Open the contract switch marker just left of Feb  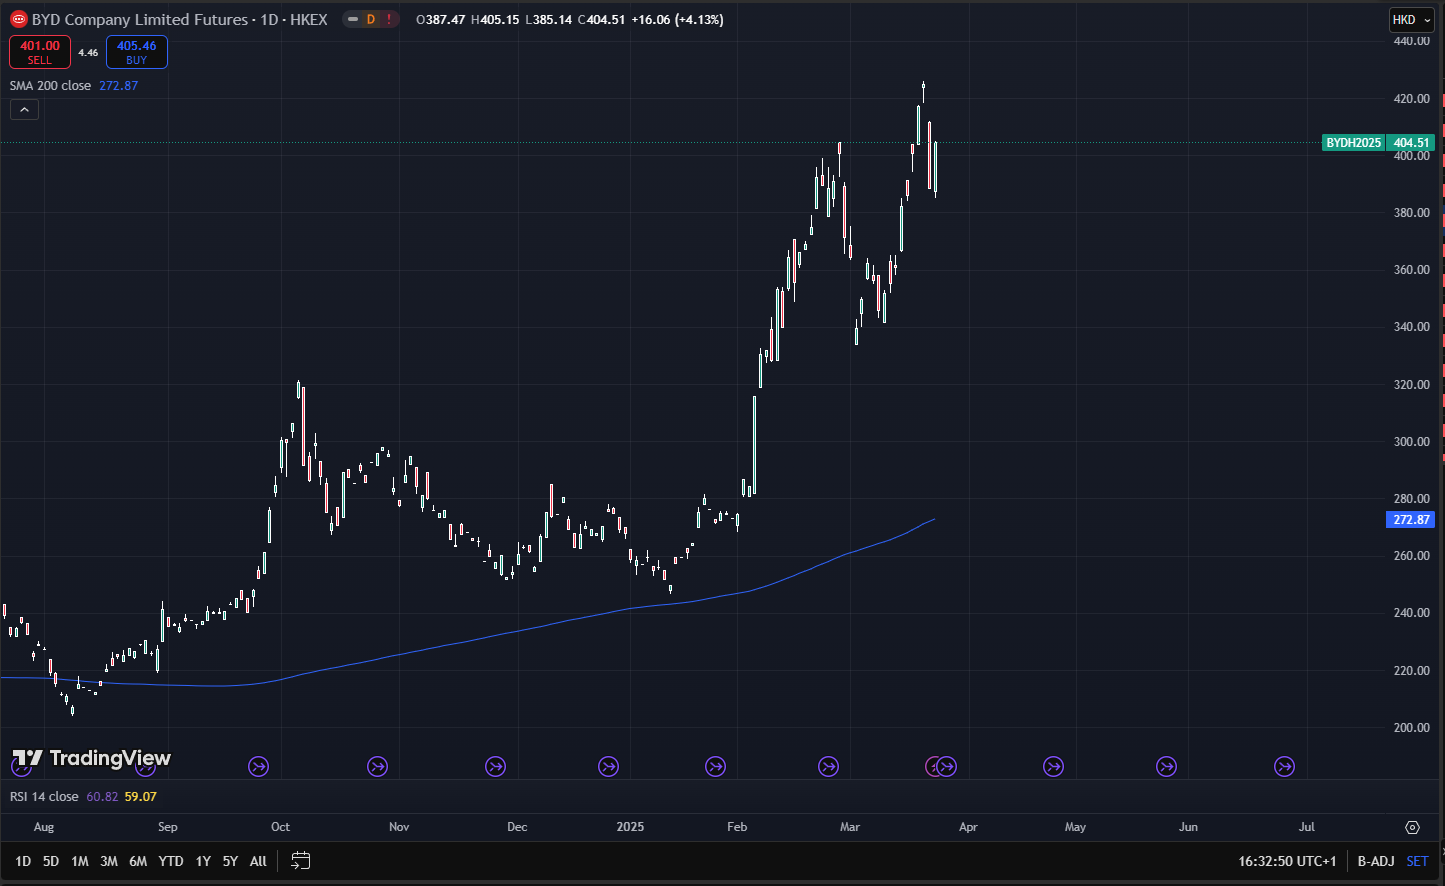click(715, 767)
